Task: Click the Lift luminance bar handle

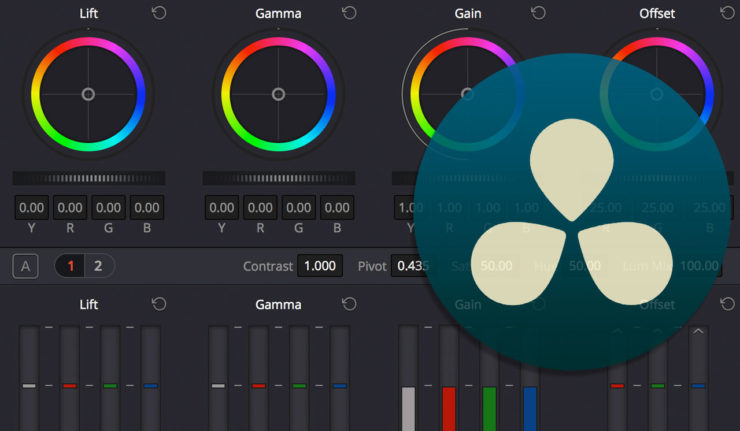Action: pos(29,386)
